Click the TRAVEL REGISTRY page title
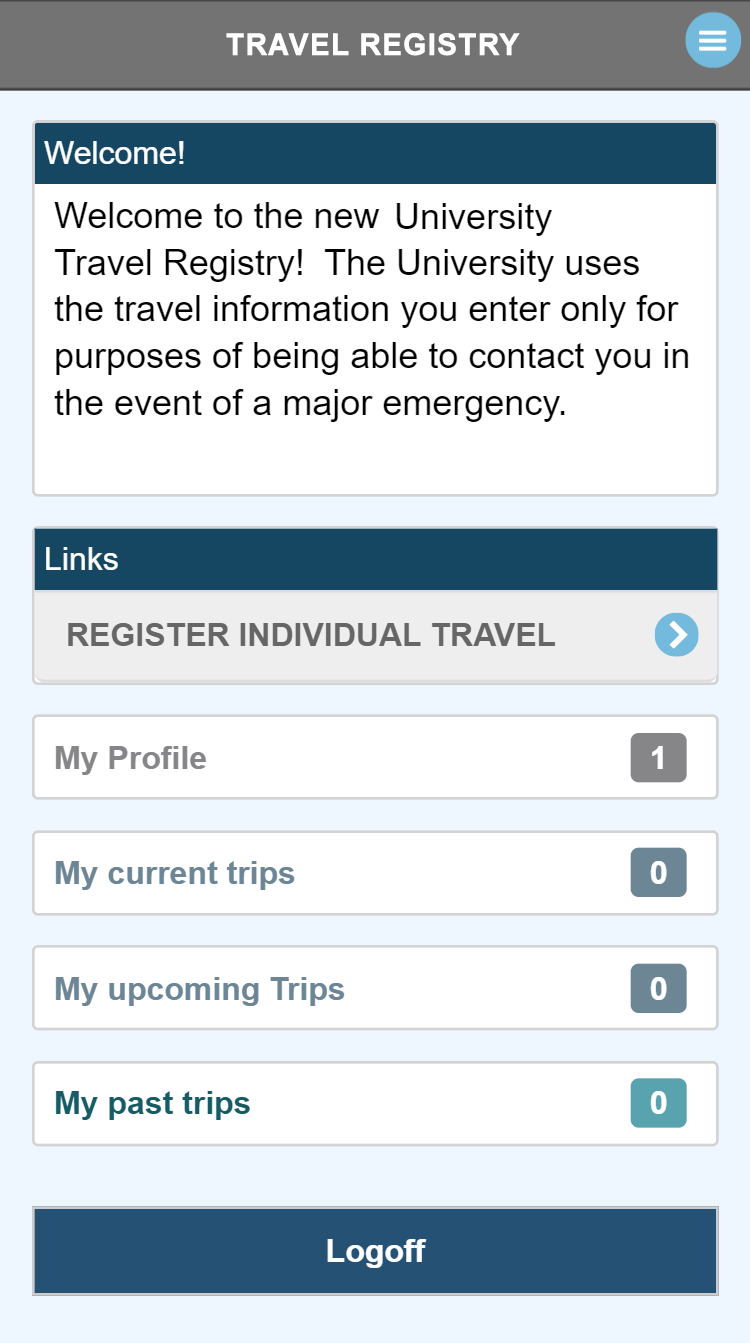 [372, 45]
